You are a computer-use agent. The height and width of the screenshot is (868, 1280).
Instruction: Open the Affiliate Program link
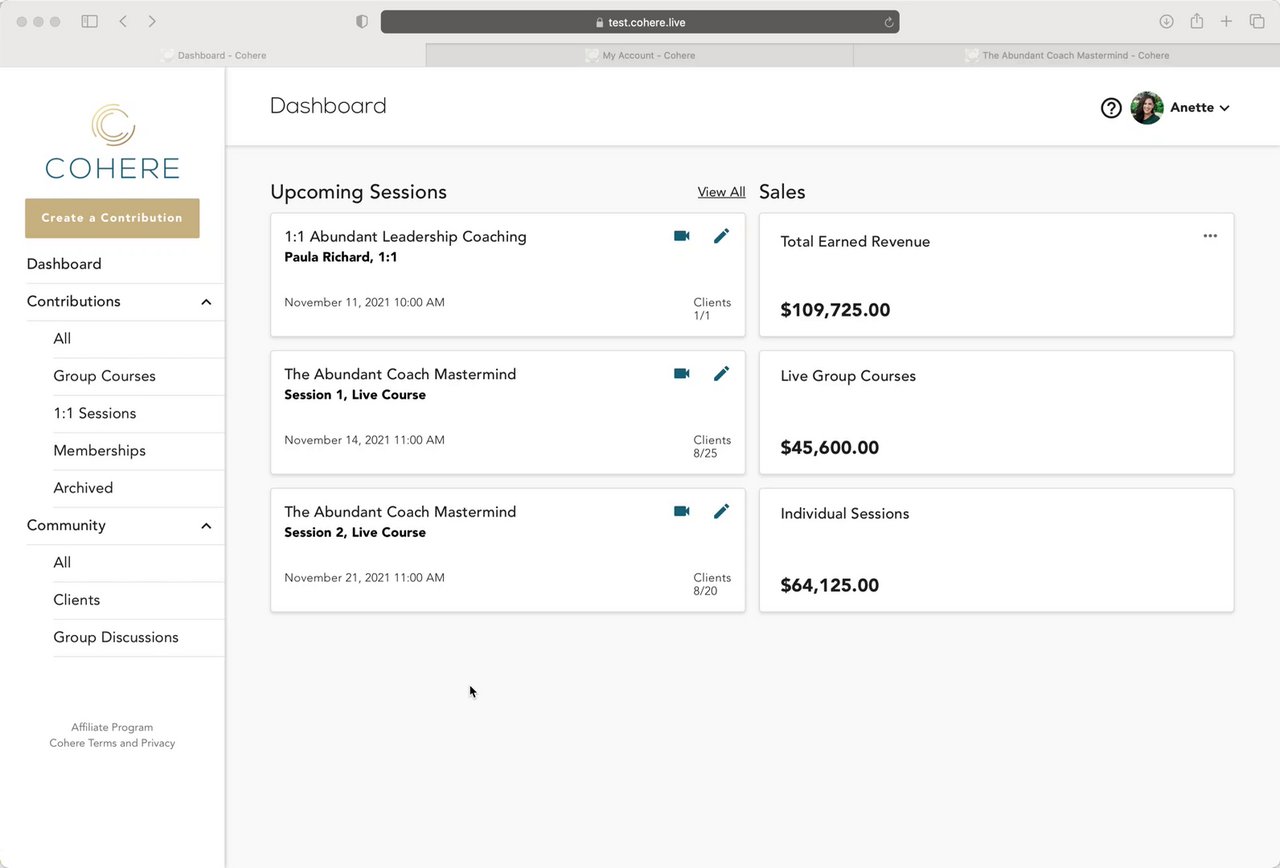pos(112,727)
